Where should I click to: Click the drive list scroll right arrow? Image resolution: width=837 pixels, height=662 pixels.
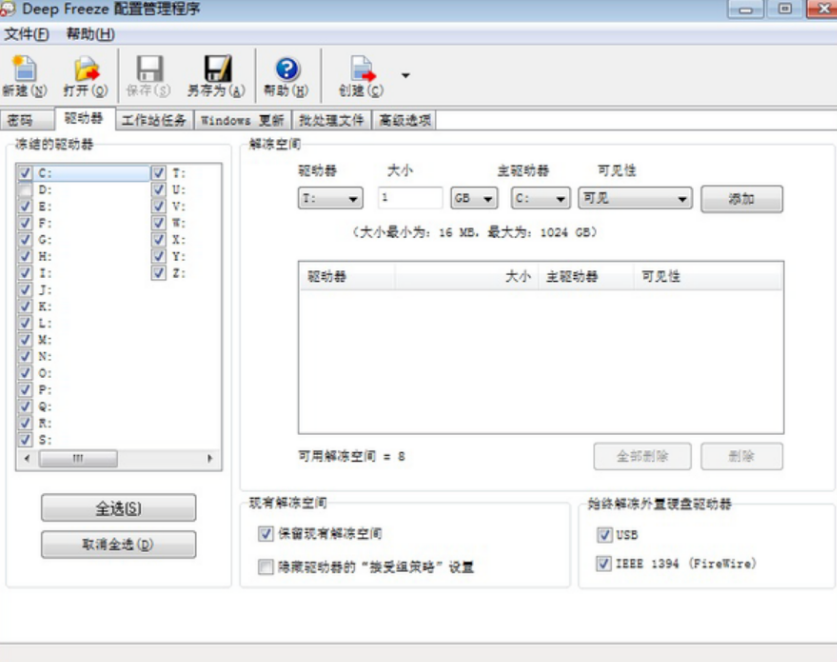click(x=210, y=459)
